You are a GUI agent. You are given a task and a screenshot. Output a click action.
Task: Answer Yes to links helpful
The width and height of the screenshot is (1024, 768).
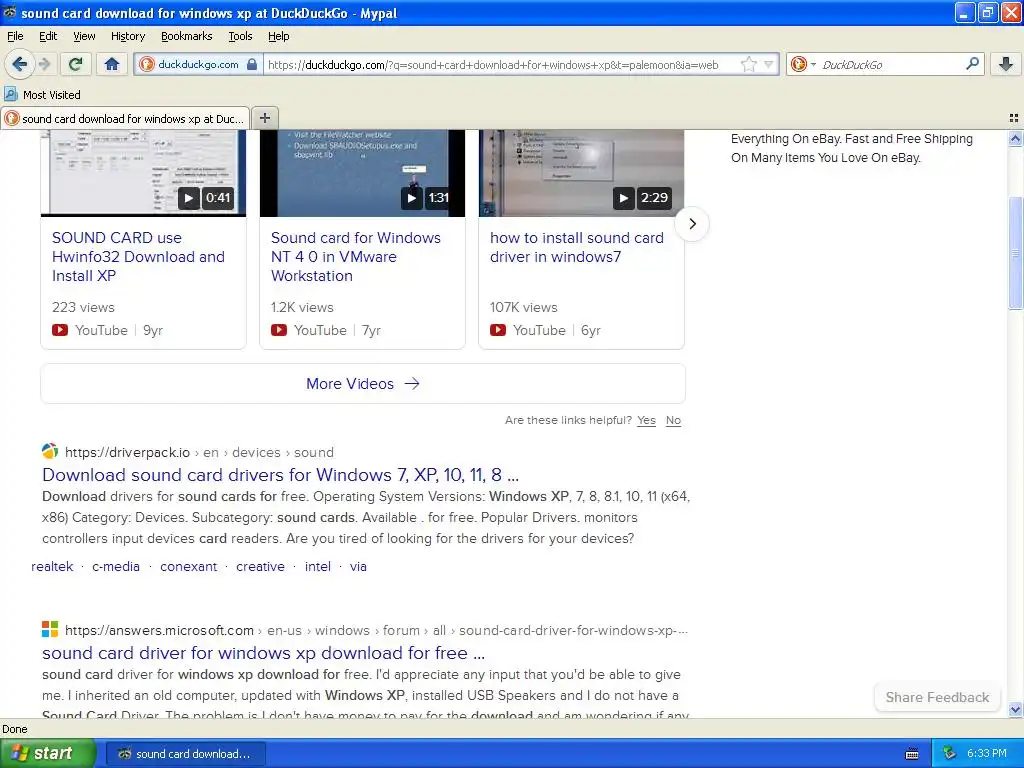647,420
